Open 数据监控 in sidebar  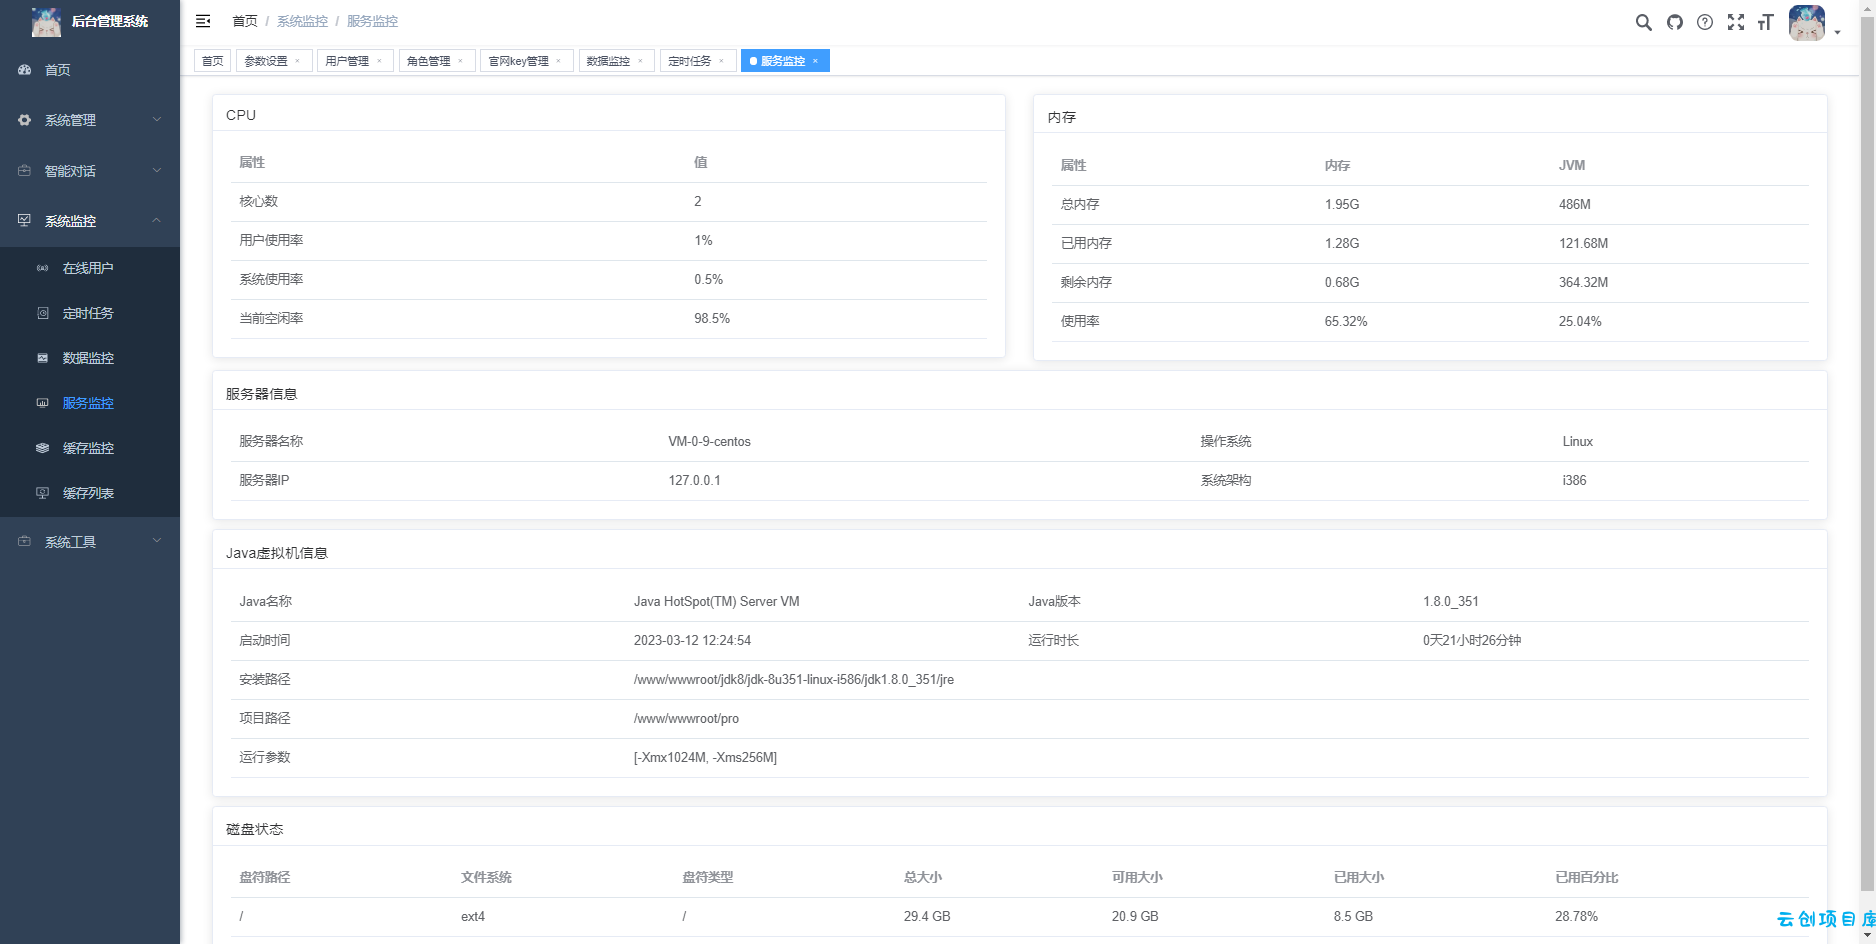(x=88, y=358)
